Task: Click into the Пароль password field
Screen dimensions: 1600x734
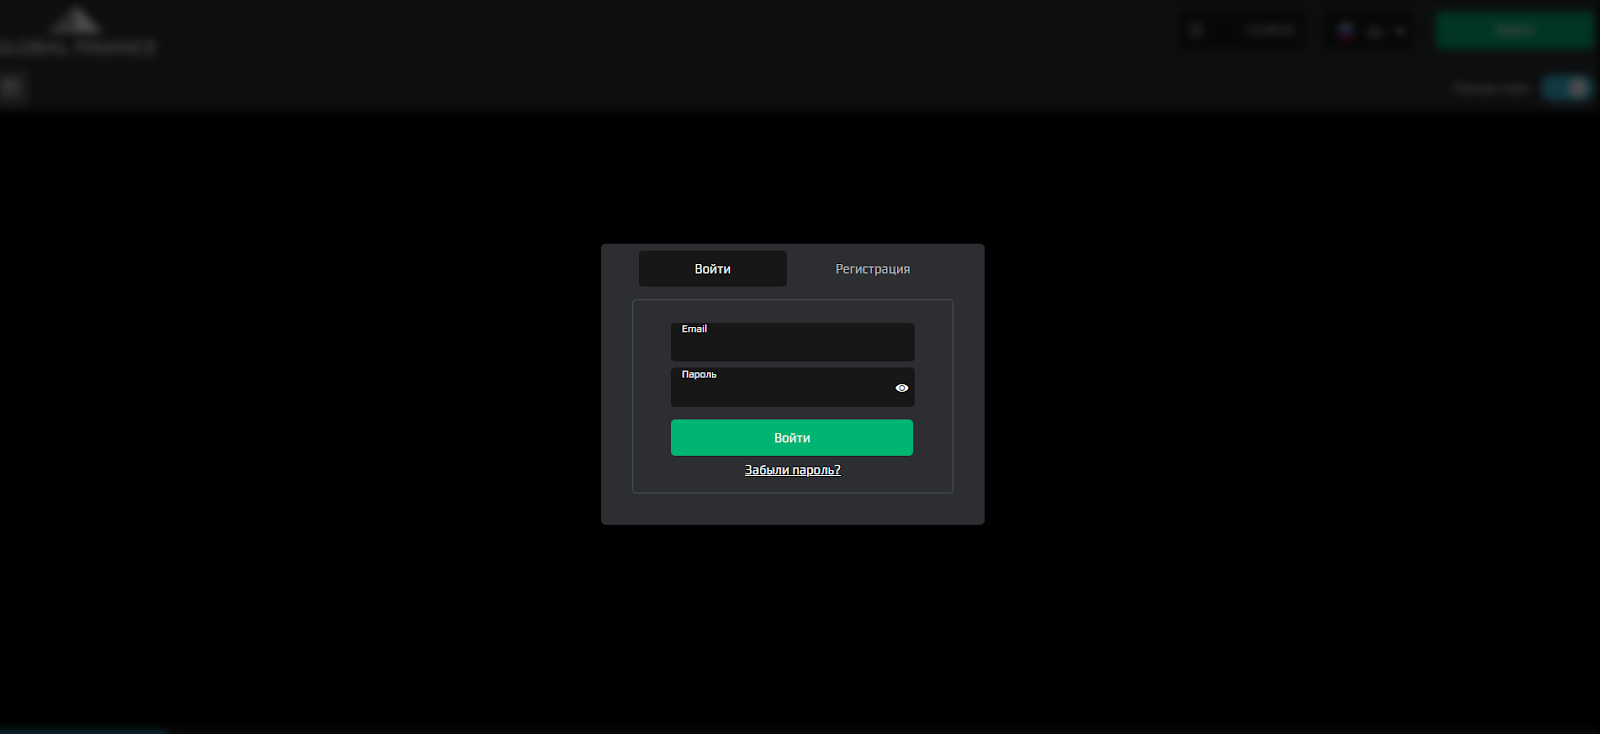Action: [793, 387]
